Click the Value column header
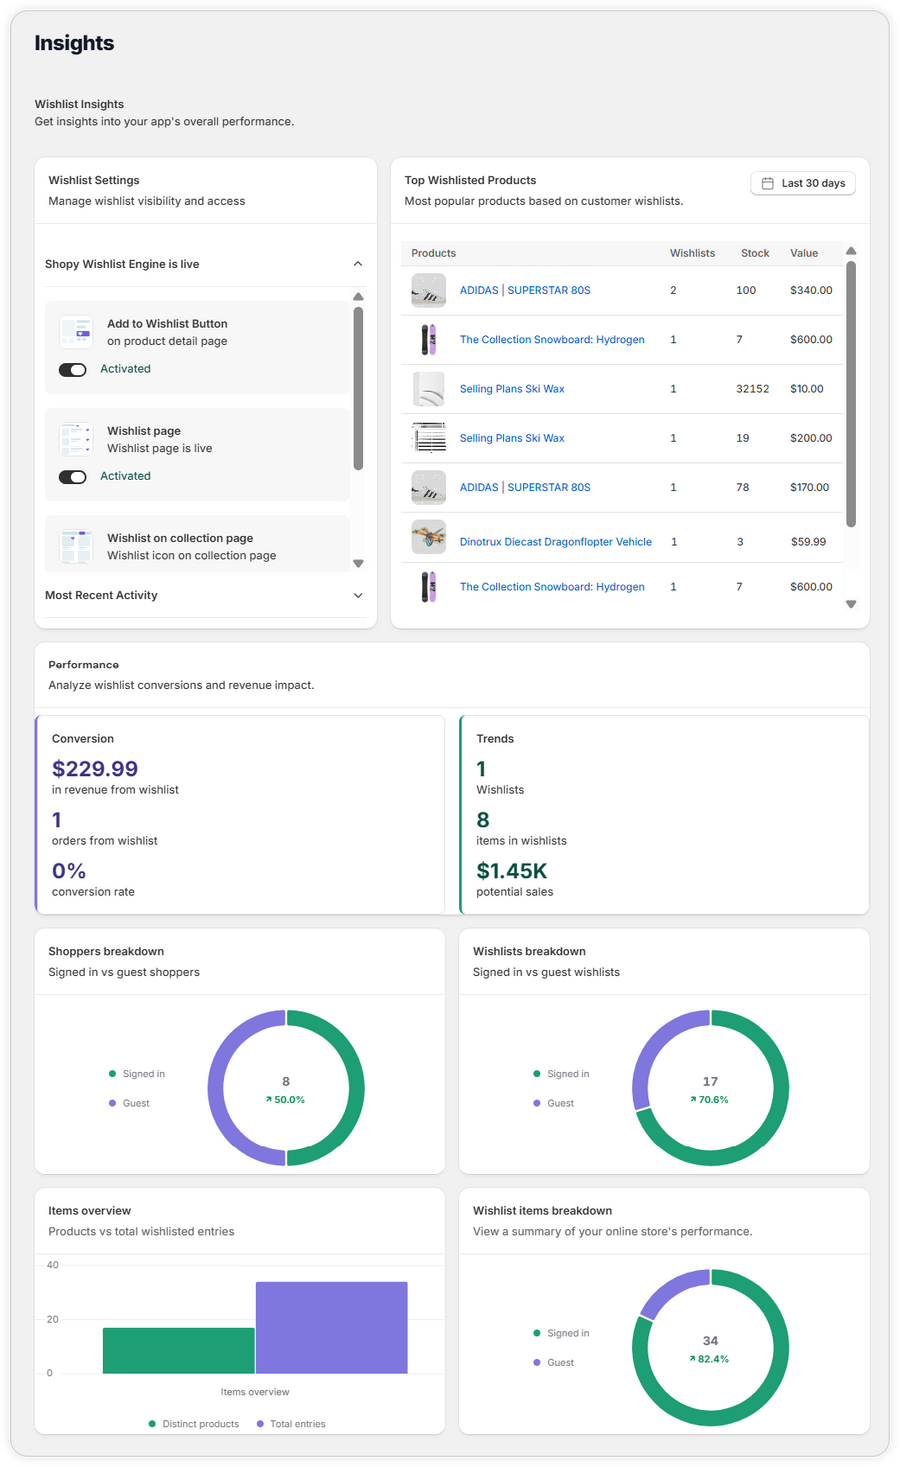The height and width of the screenshot is (1467, 900). pos(804,253)
